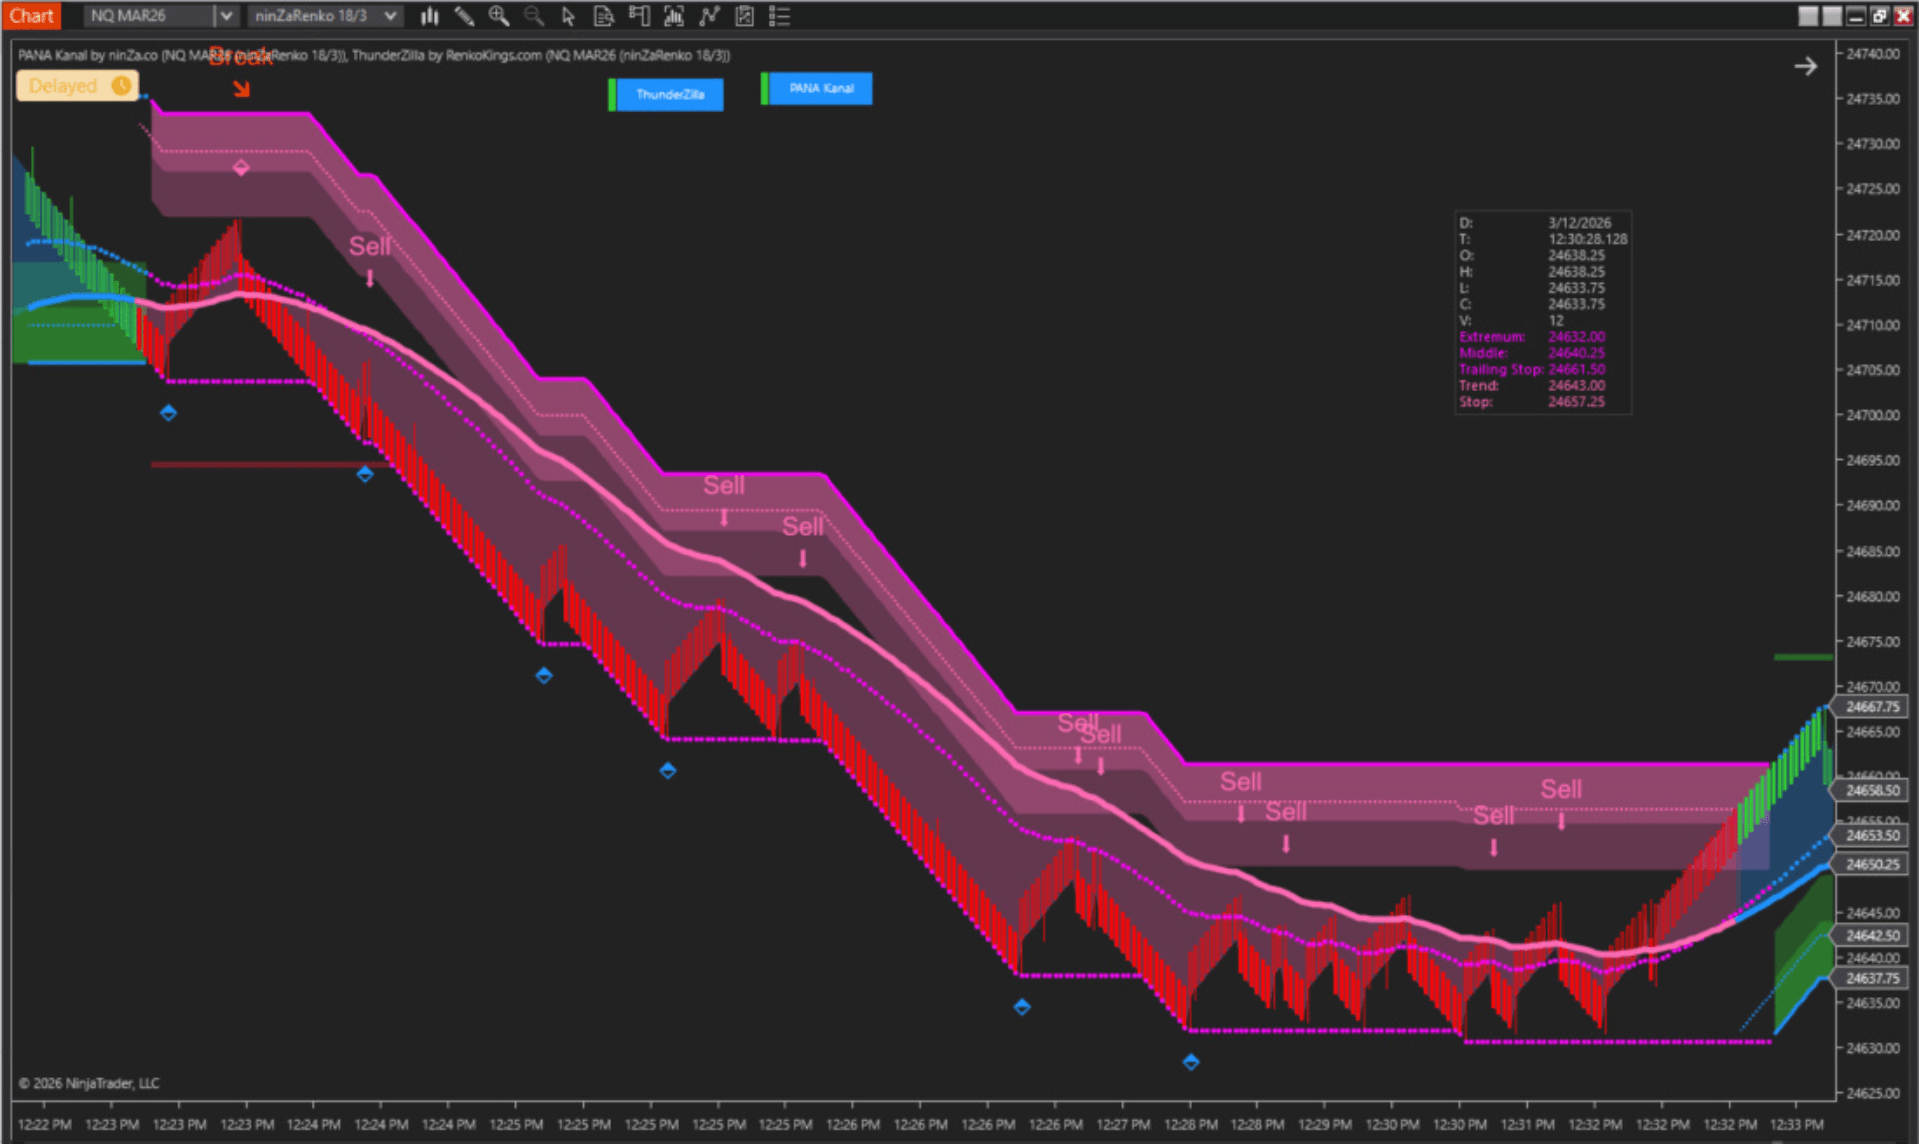
Task: Click the Delayed data badge
Action: [76, 86]
